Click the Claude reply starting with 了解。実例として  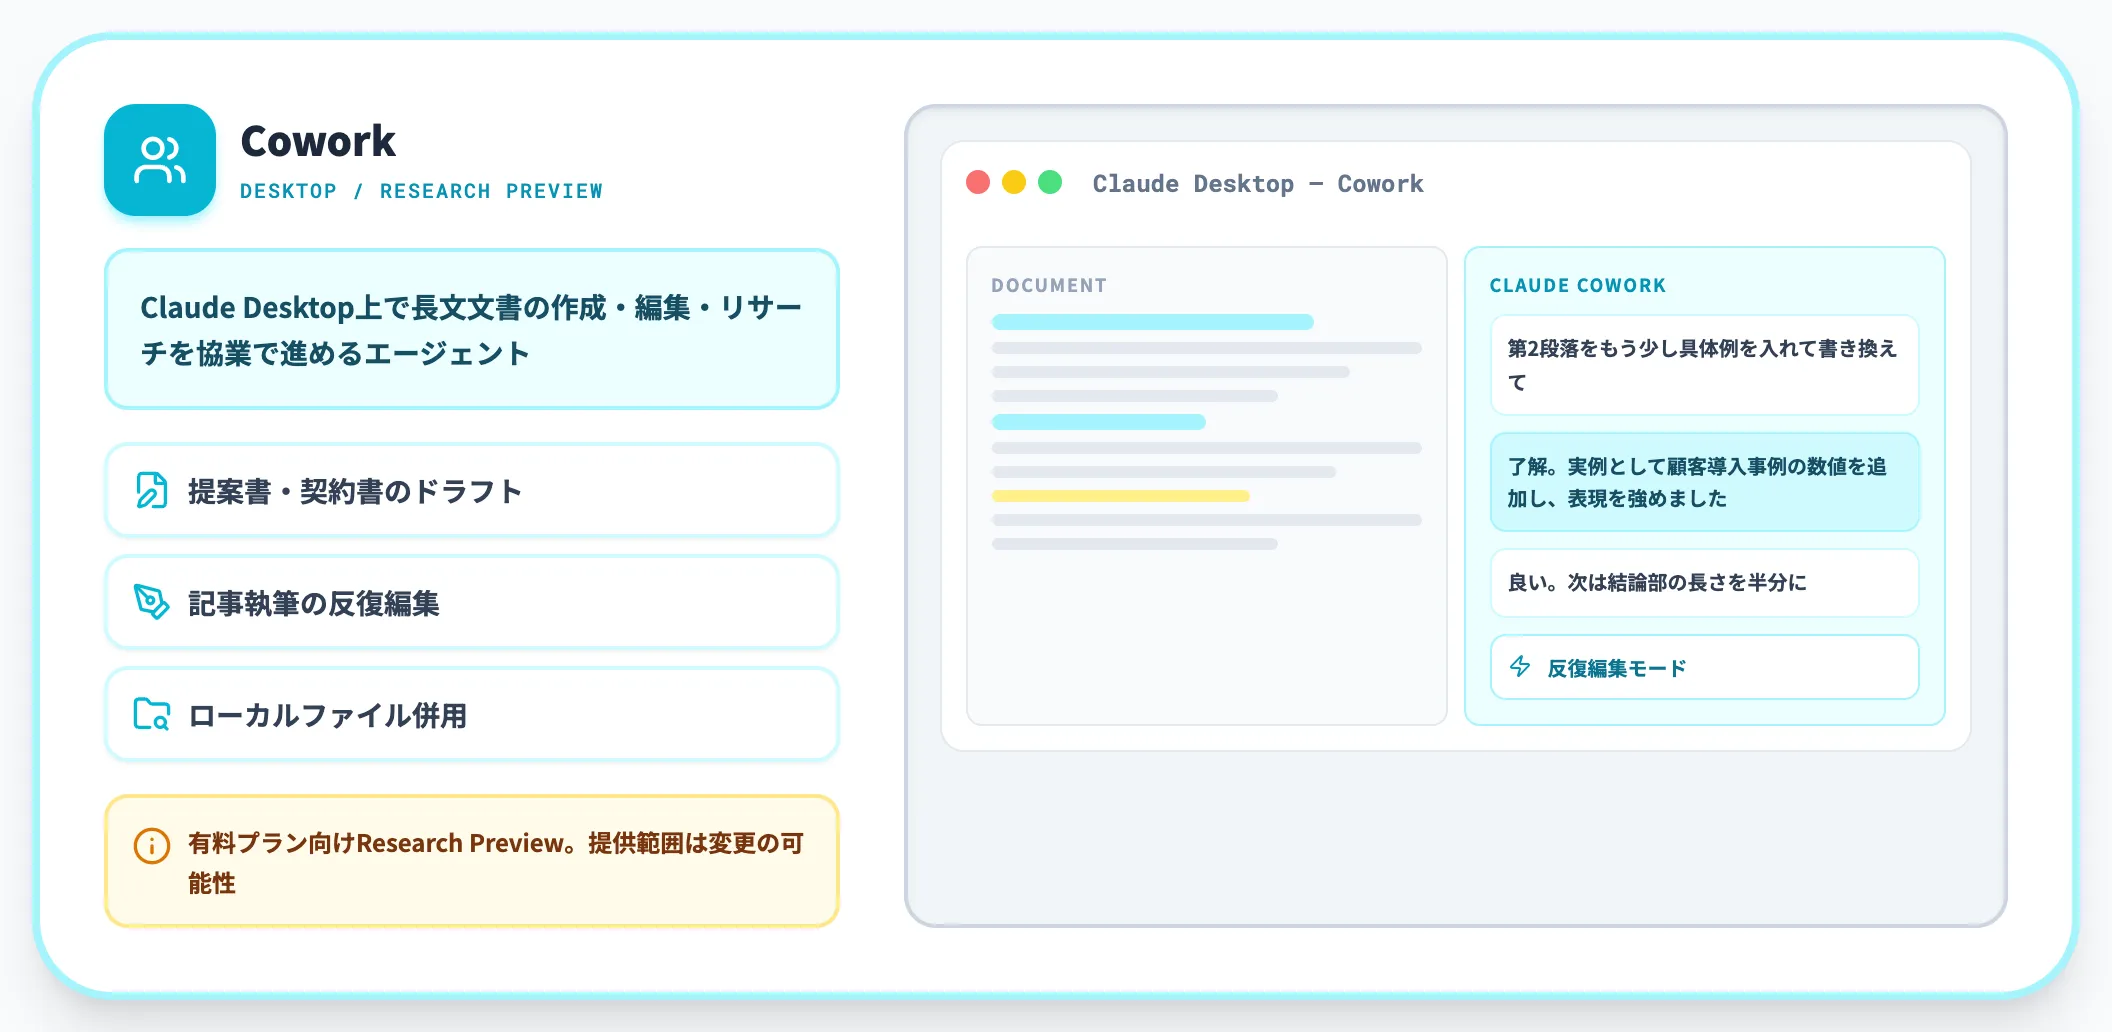pos(1705,482)
